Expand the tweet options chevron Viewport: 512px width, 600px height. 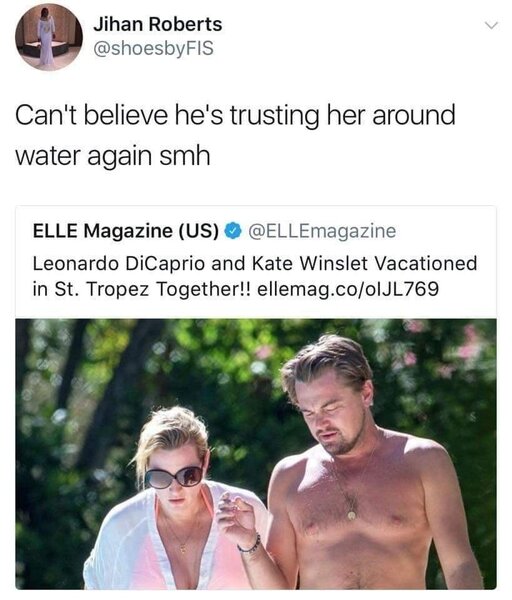coord(491,26)
